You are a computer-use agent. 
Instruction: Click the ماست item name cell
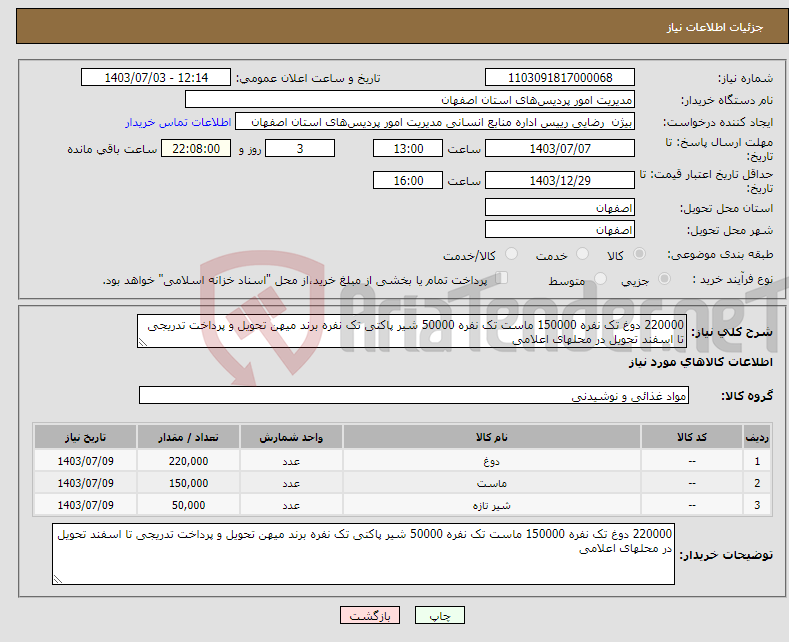click(492, 483)
